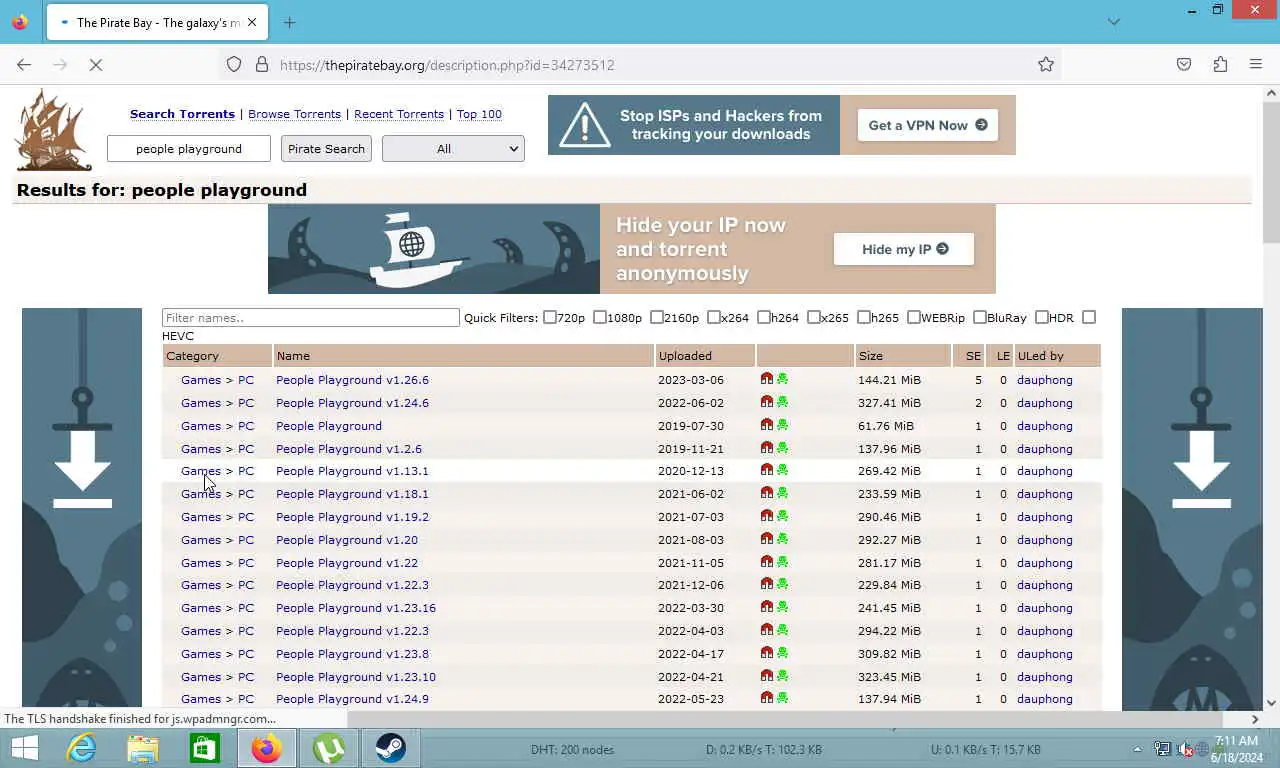Click magnet icon for People Playground v1.13.1

coord(767,470)
